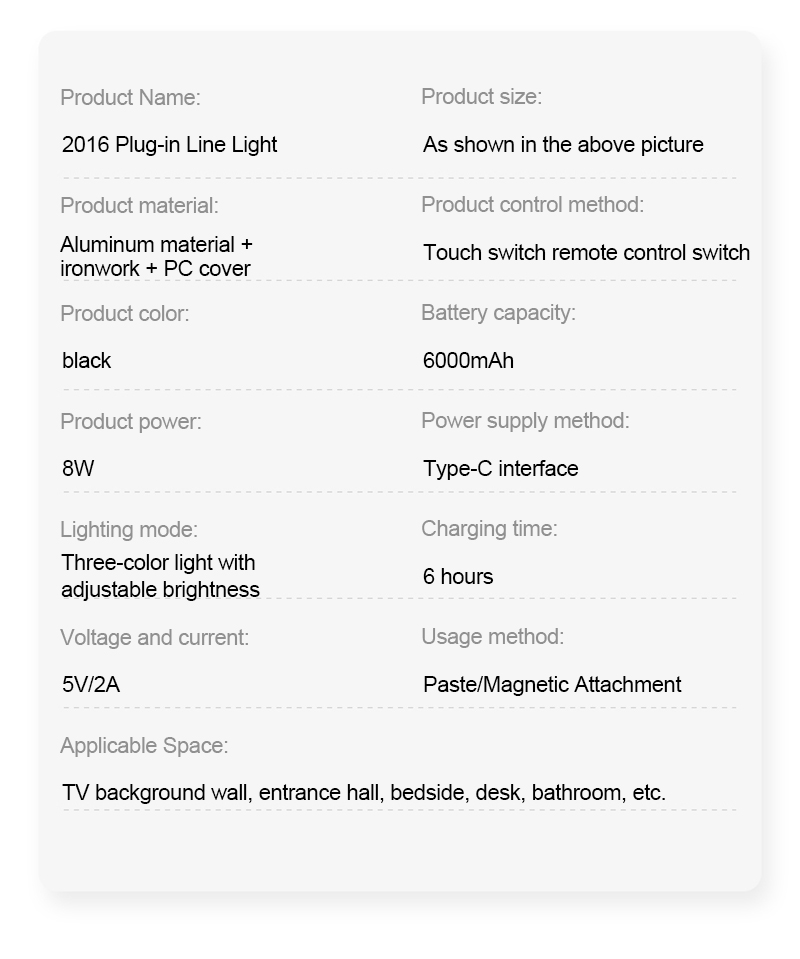
Task: Select the 2016 Plug-in Line Light text
Action: 169,145
